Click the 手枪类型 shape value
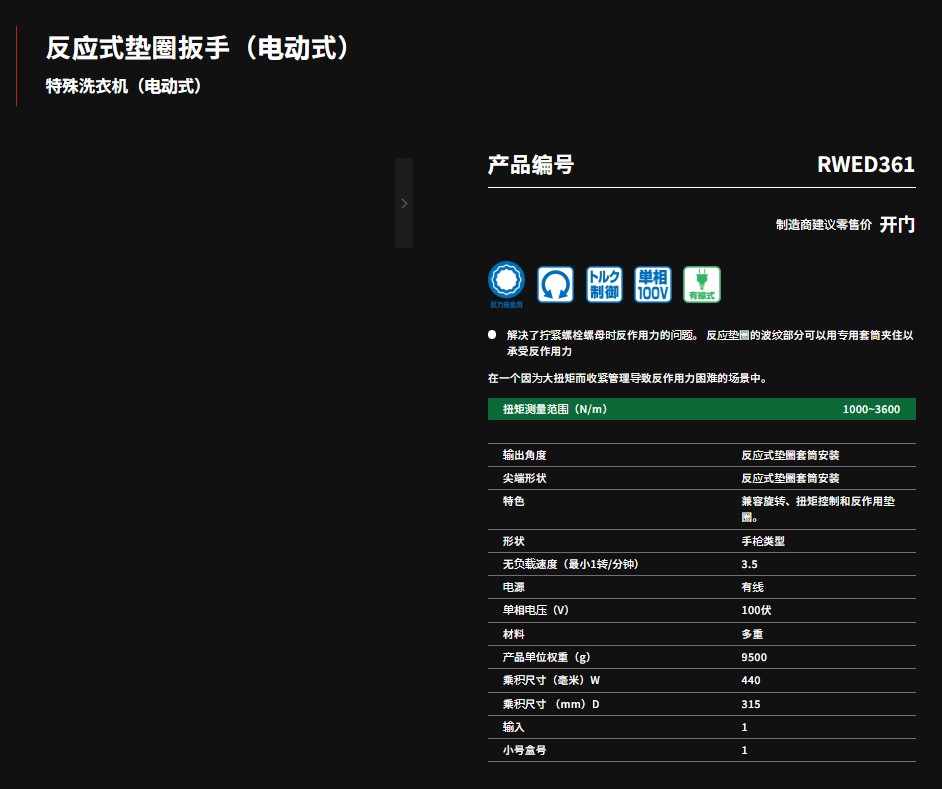Screen dimensions: 942x789 tap(763, 541)
